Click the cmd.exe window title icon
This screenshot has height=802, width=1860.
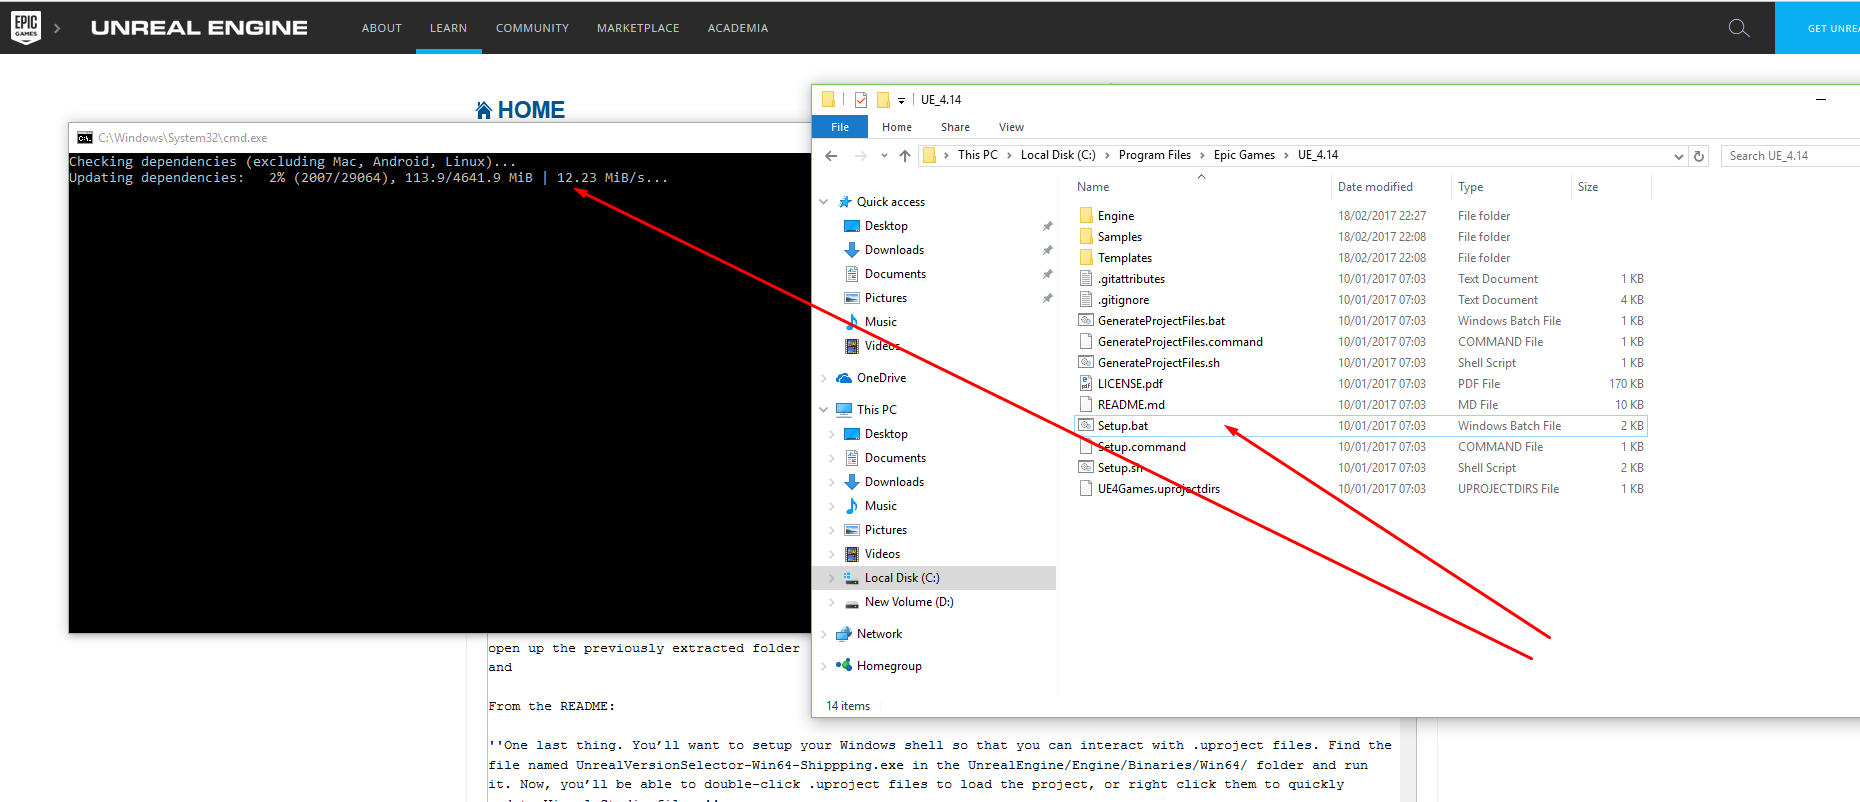pos(85,138)
